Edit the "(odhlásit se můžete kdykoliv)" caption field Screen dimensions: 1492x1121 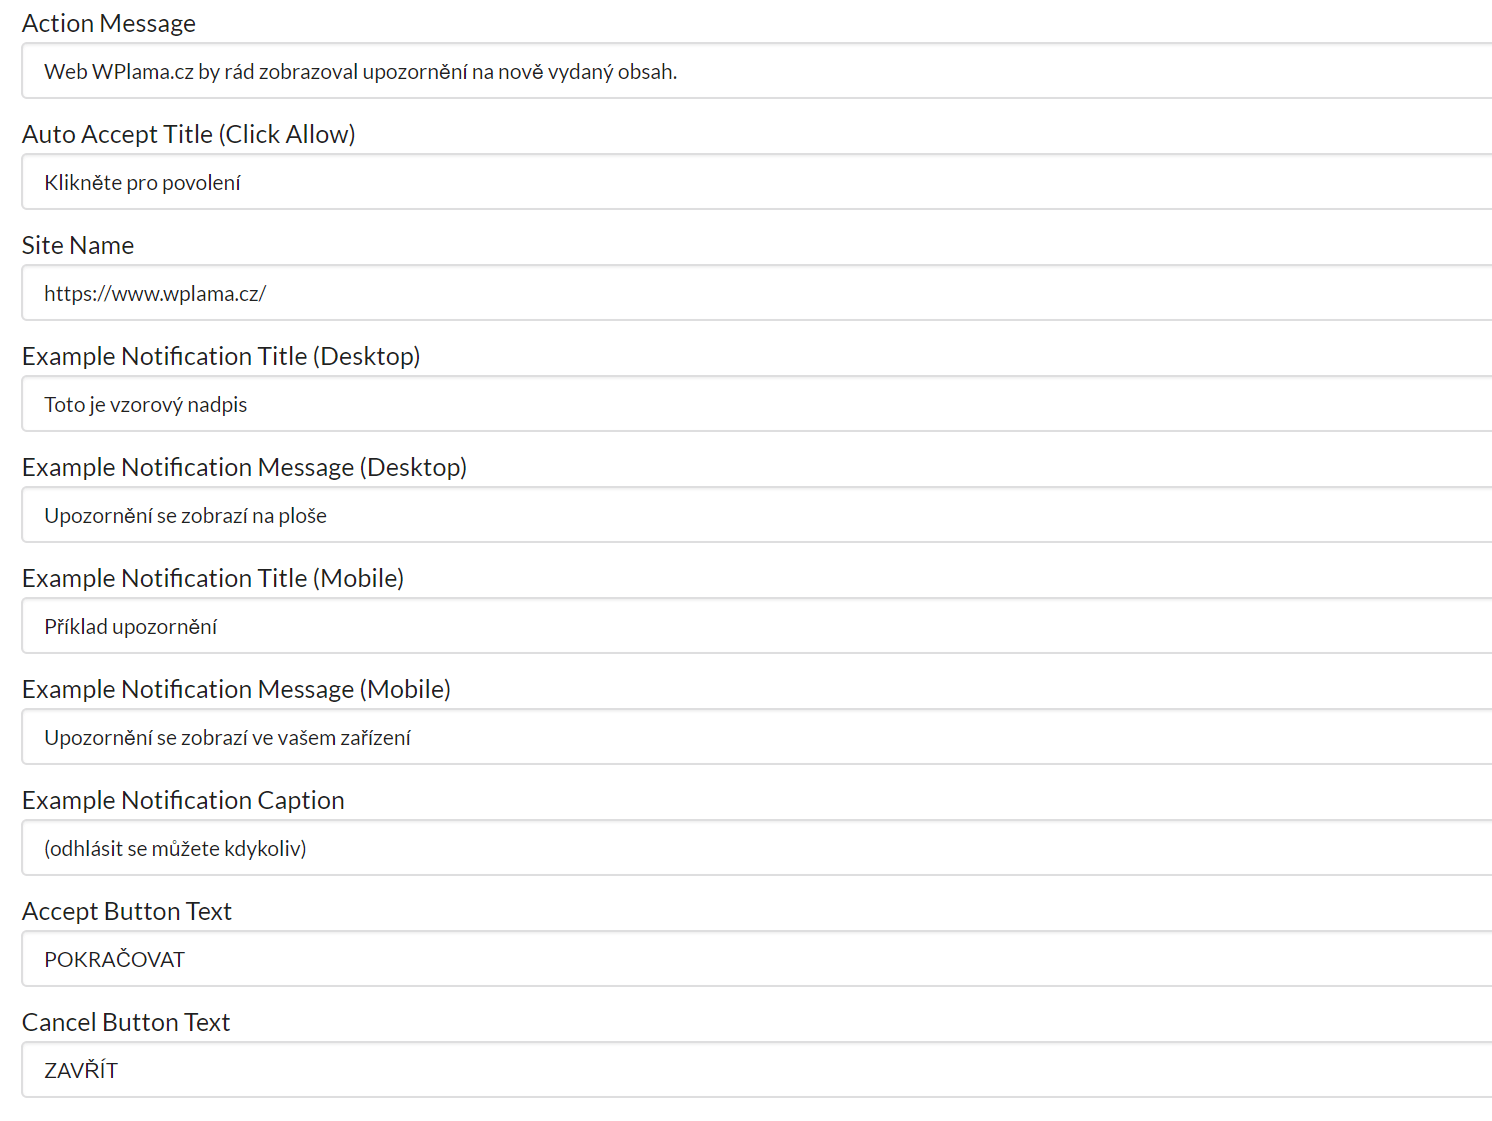click(x=757, y=848)
